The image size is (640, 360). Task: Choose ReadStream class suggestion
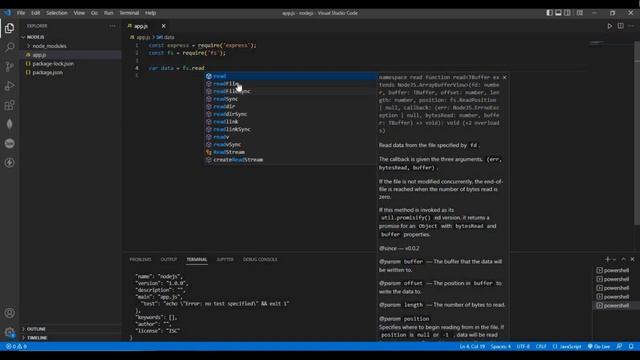pos(290,152)
